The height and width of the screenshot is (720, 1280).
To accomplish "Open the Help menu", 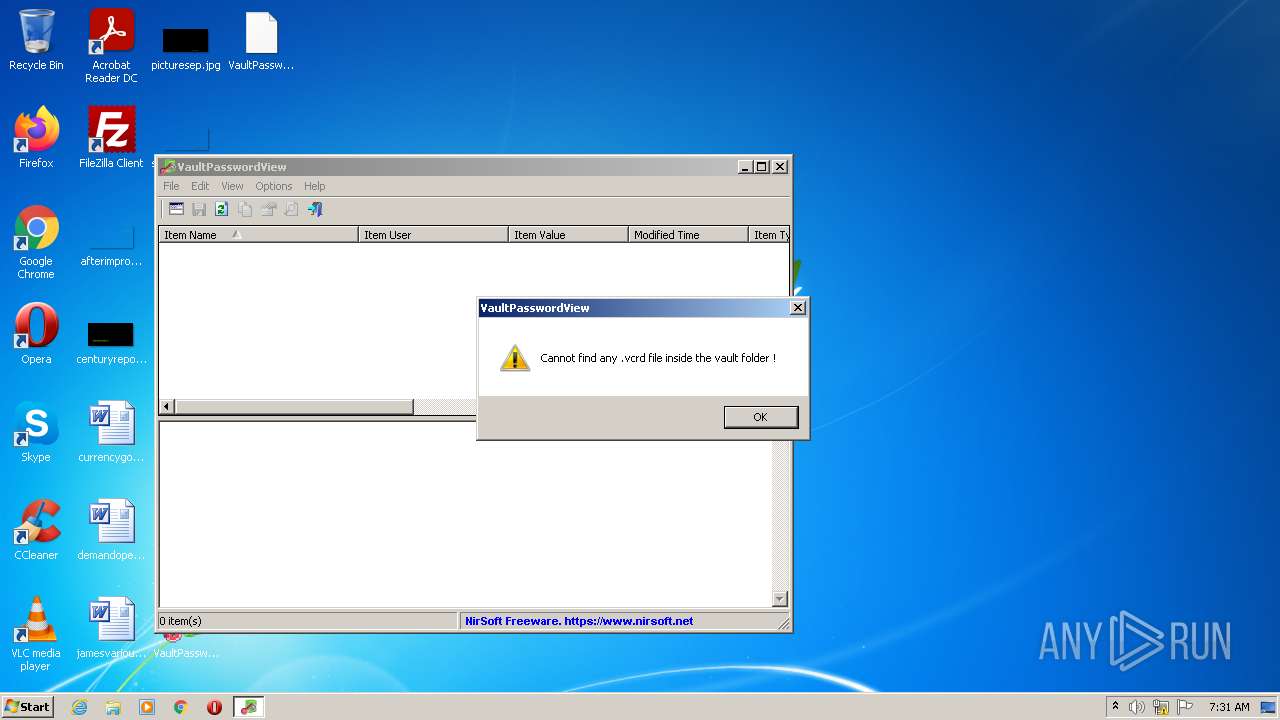I will [x=314, y=186].
